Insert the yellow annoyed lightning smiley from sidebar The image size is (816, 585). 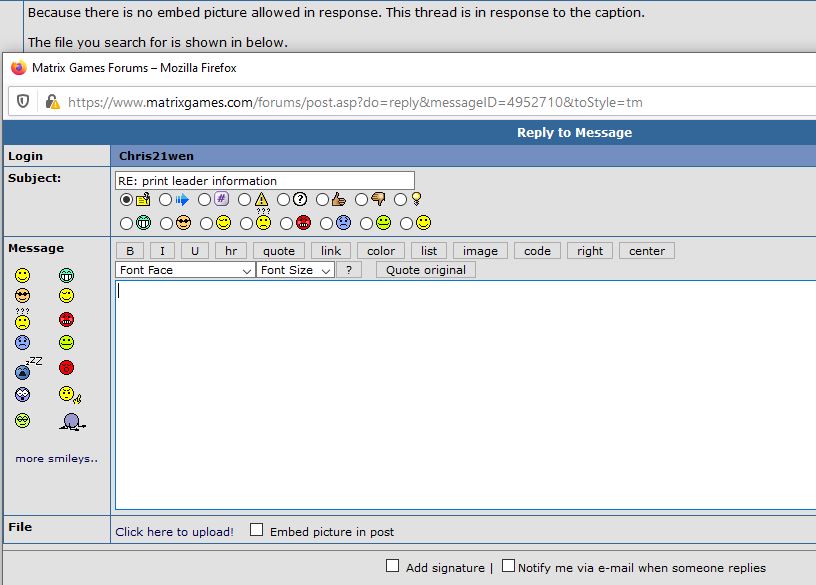(x=70, y=395)
